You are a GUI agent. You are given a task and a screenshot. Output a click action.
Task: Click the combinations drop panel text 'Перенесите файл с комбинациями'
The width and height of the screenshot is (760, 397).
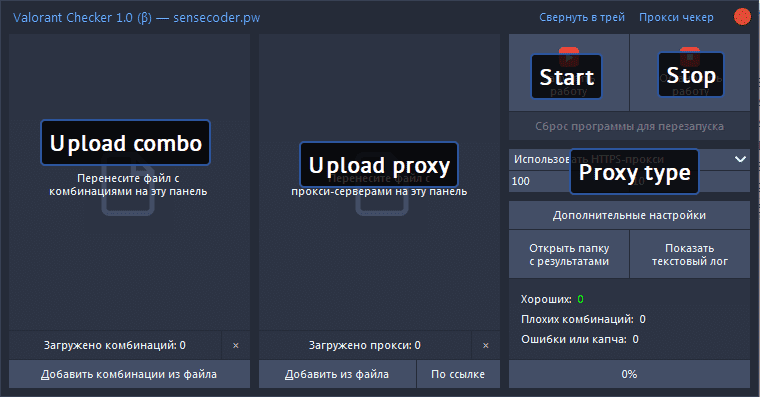click(x=128, y=185)
